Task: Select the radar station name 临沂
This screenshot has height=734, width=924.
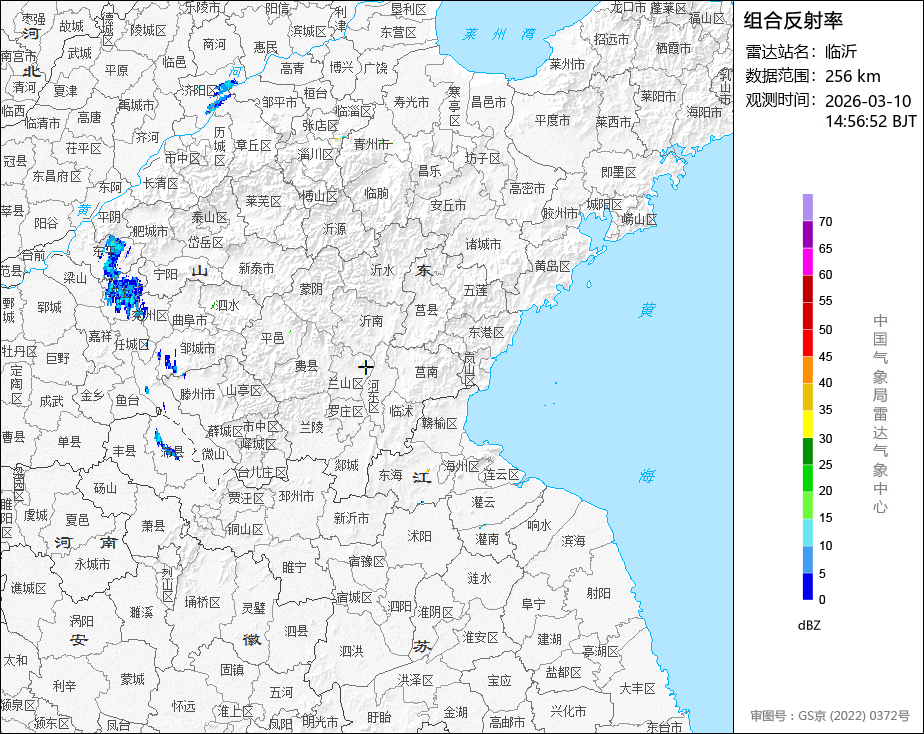Action: point(841,52)
